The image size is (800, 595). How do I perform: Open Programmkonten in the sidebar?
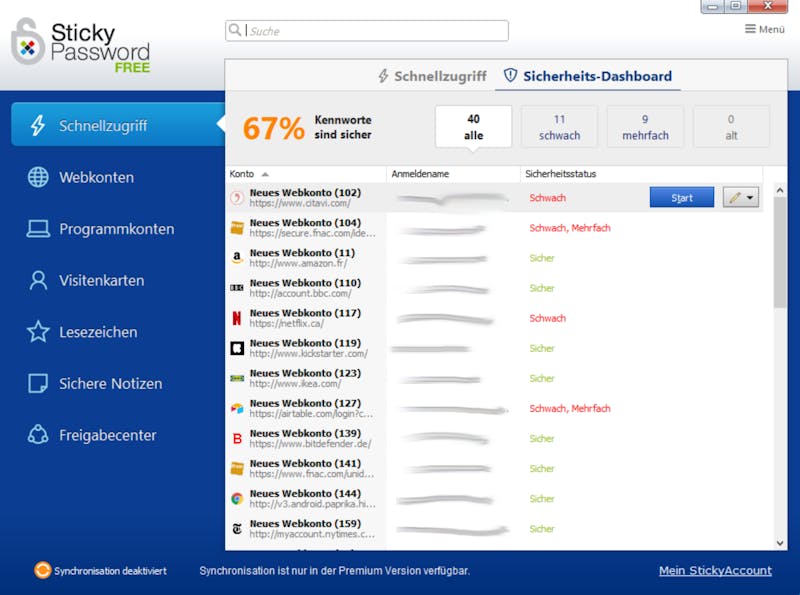coord(118,229)
